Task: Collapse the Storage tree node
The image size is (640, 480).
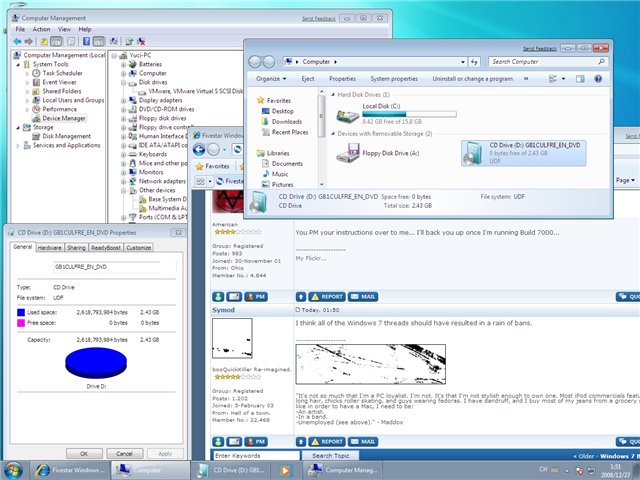Action: [x=18, y=127]
